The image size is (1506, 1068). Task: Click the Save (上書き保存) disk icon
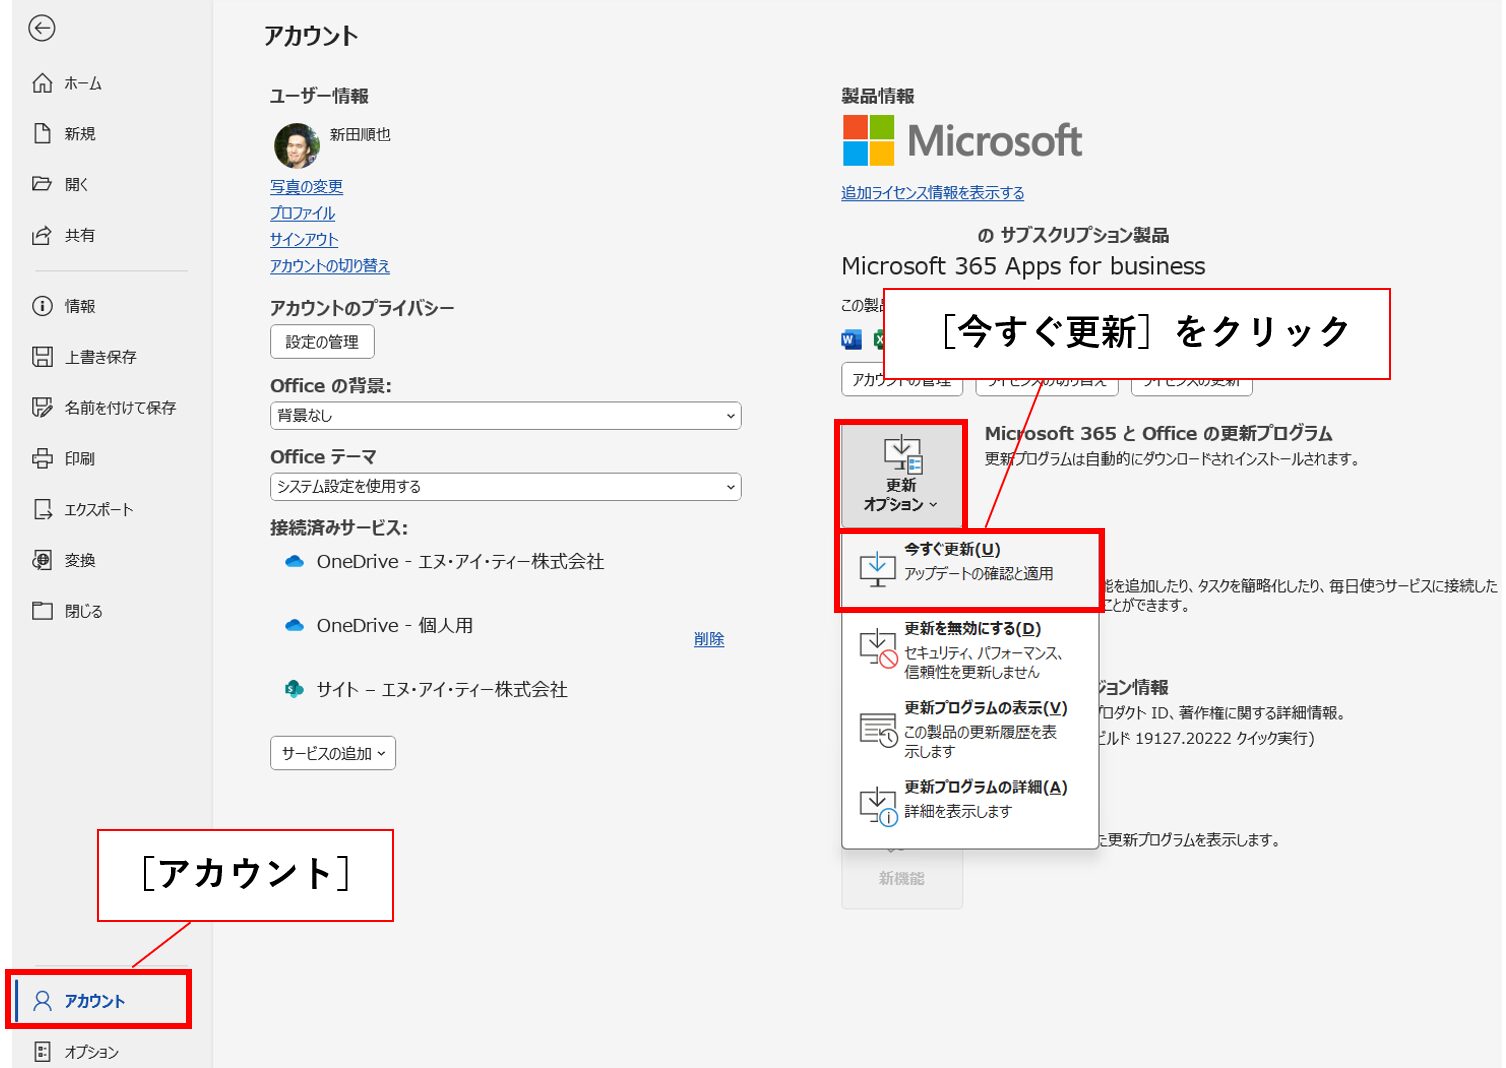coord(42,357)
